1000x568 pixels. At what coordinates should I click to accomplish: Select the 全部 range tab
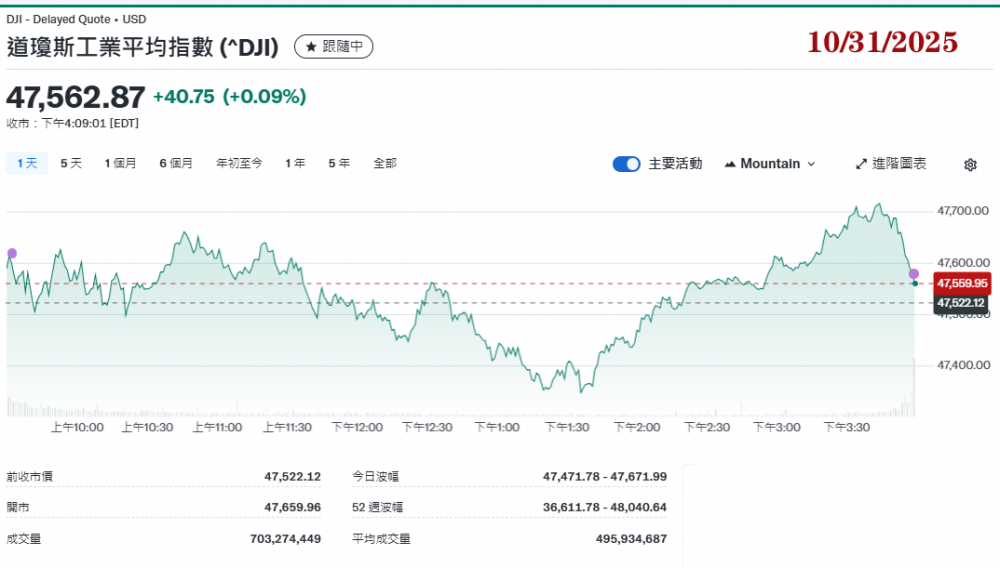point(385,163)
